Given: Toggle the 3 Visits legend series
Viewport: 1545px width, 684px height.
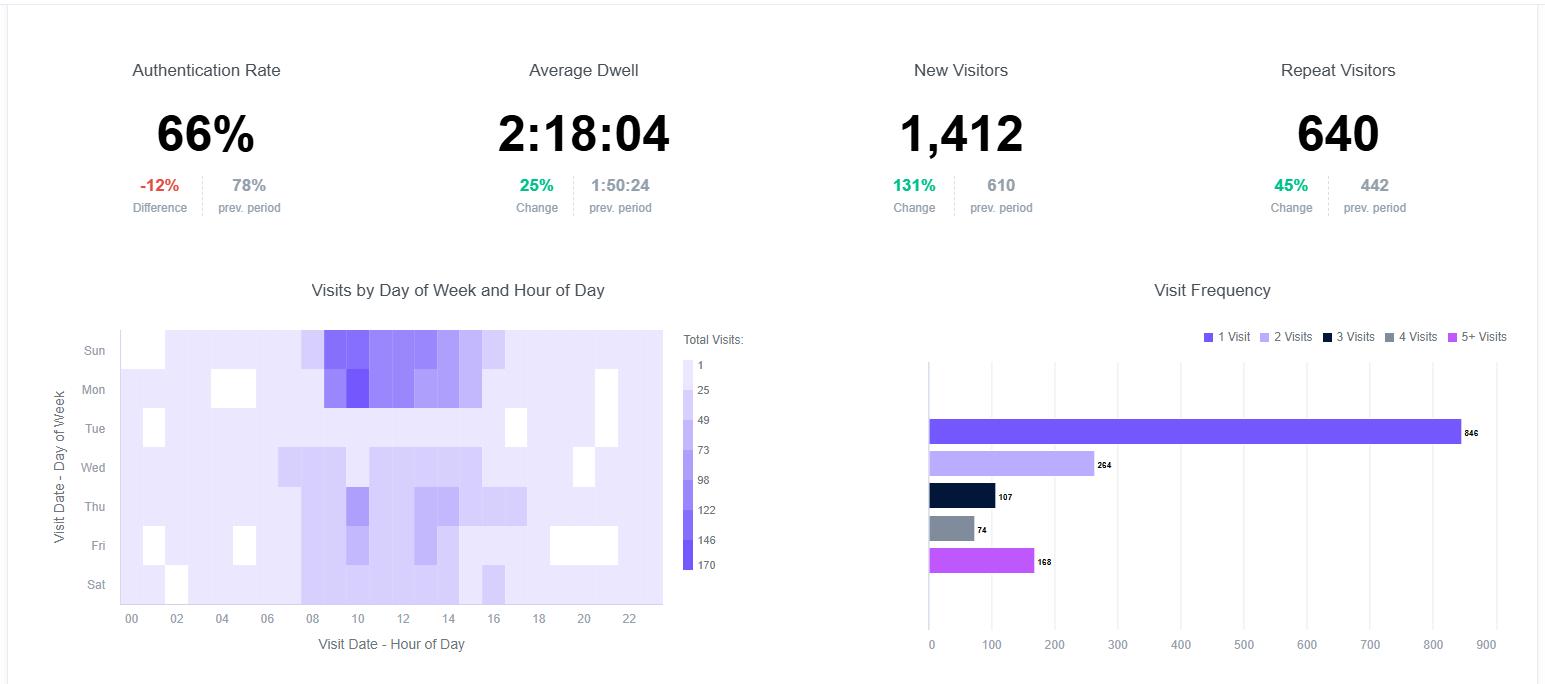Looking at the screenshot, I should click(1349, 337).
